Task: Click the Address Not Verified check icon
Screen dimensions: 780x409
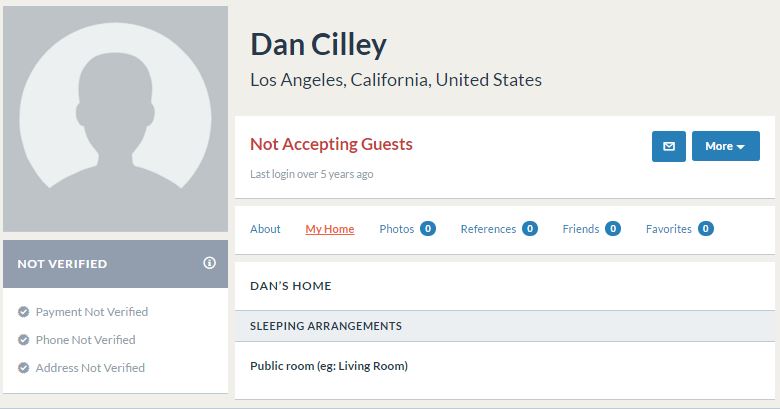Action: (x=23, y=368)
